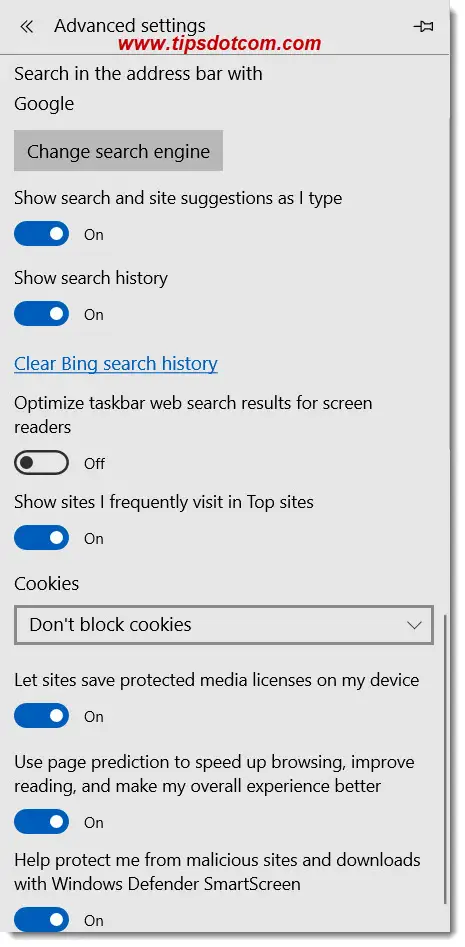This screenshot has width=465, height=947.
Task: Click the Search in the address bar with label
Action: tap(138, 74)
